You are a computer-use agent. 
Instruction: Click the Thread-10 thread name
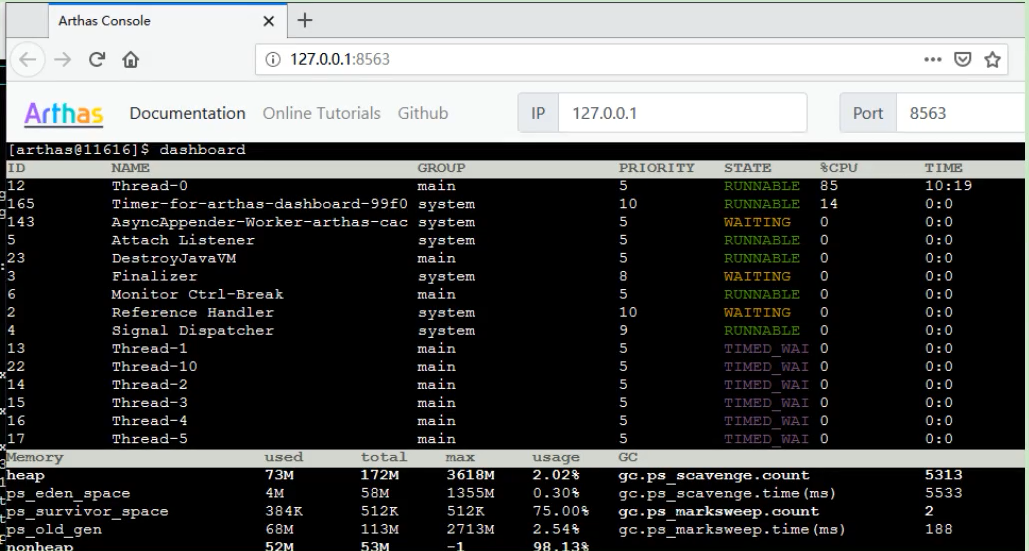coord(154,366)
